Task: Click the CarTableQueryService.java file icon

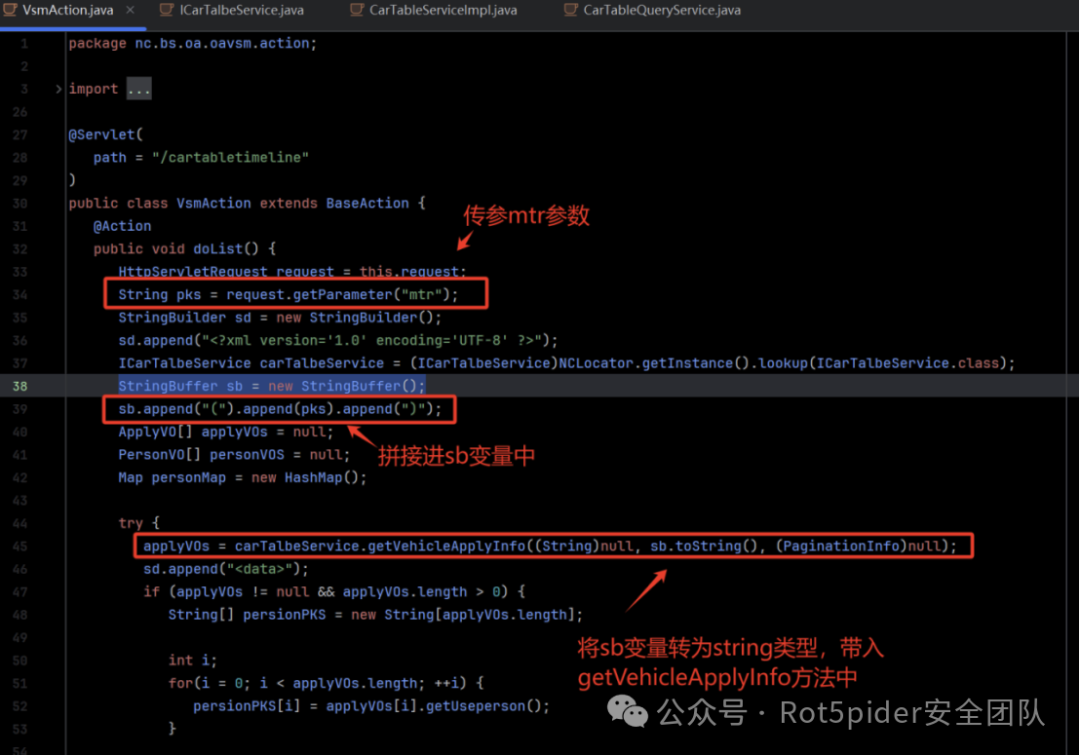Action: 570,10
